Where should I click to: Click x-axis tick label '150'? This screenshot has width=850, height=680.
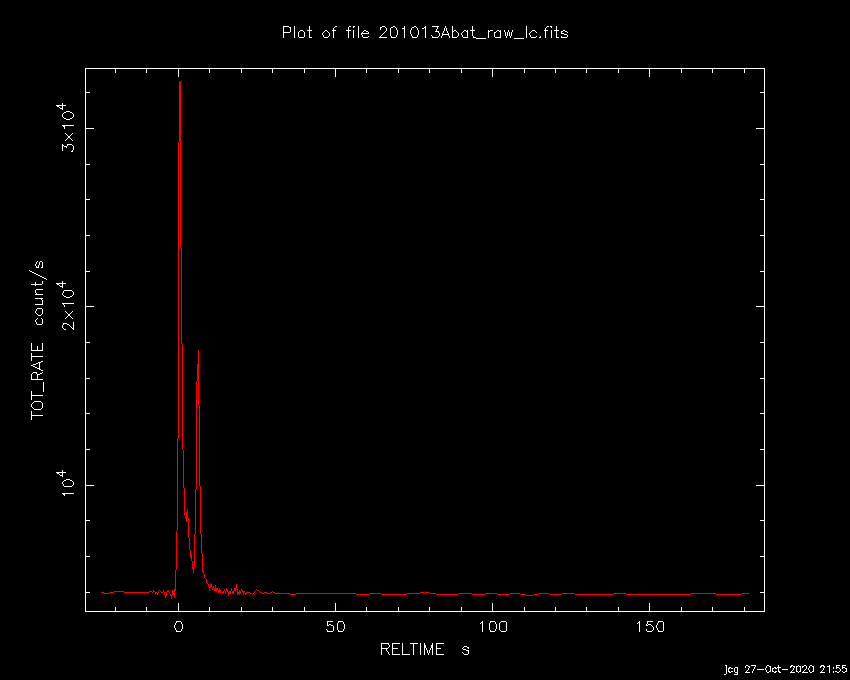tap(649, 627)
